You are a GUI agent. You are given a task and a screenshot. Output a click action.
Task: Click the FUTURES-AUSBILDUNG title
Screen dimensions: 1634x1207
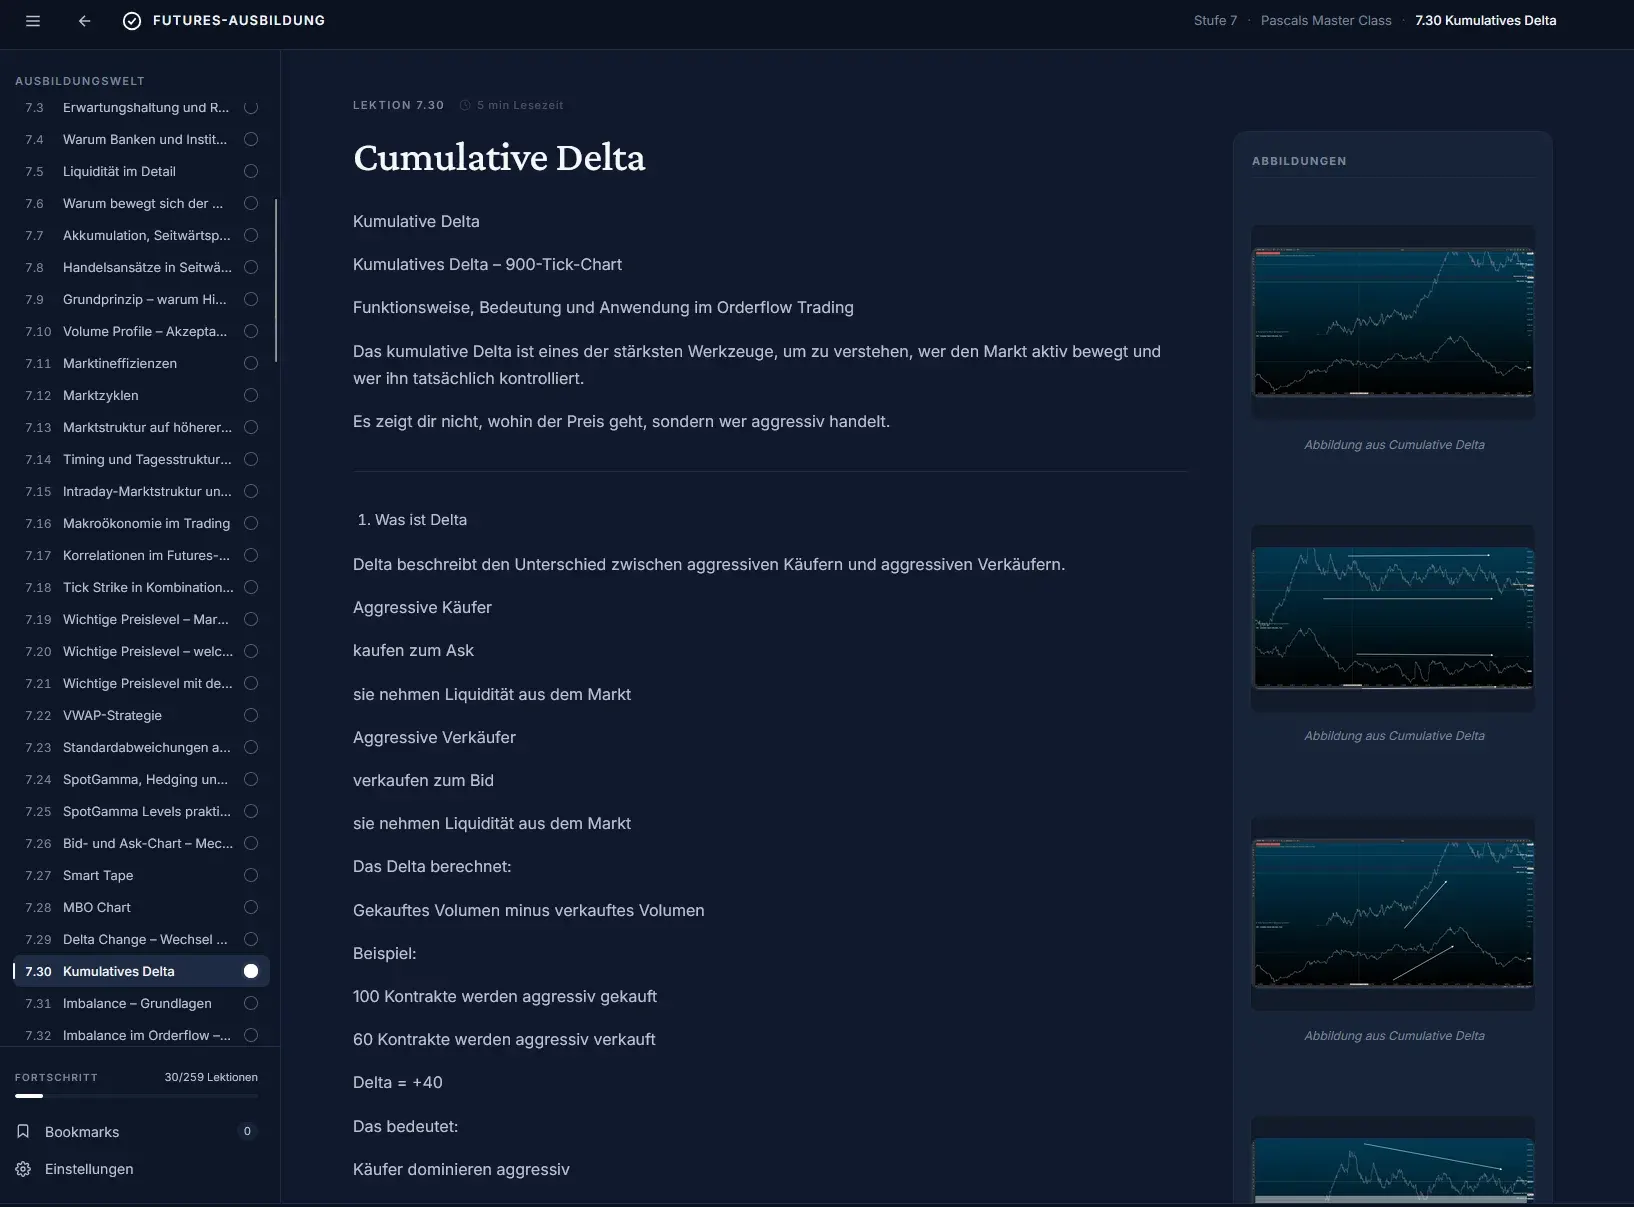click(x=239, y=21)
